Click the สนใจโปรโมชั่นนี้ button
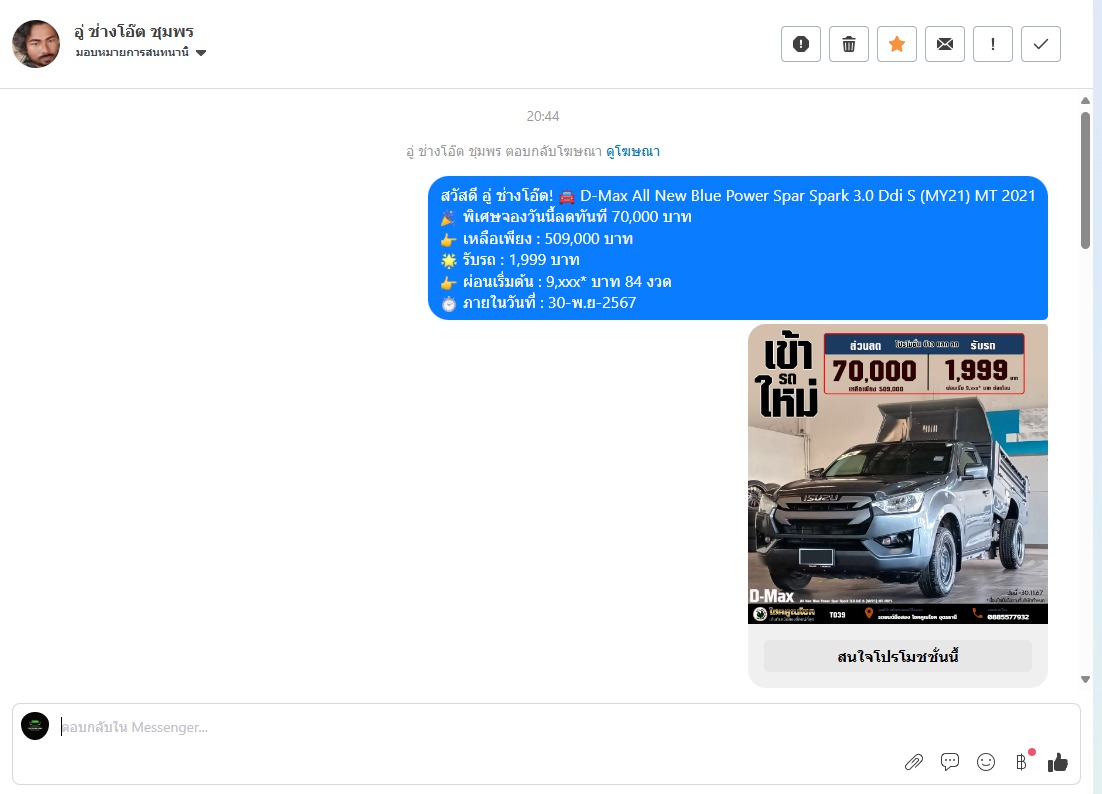Viewport: 1102px width, 794px height. point(897,656)
